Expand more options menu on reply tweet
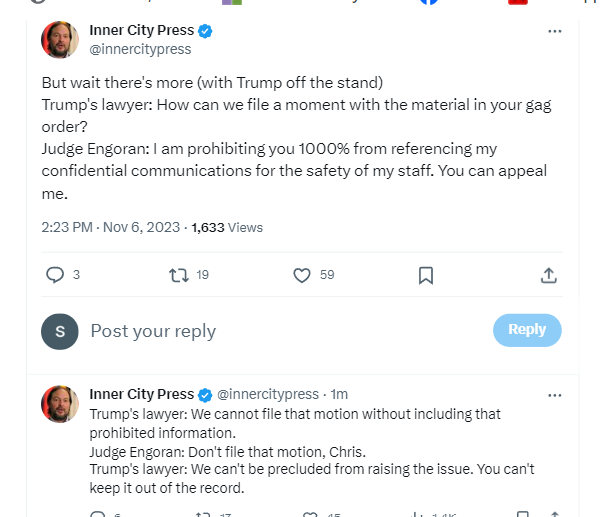 click(x=554, y=395)
